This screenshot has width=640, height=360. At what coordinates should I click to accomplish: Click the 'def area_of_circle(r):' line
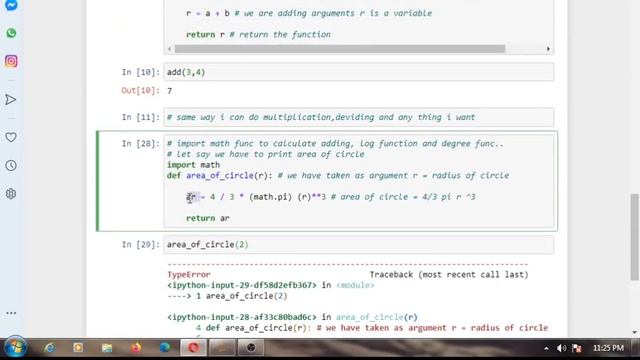[x=220, y=176]
